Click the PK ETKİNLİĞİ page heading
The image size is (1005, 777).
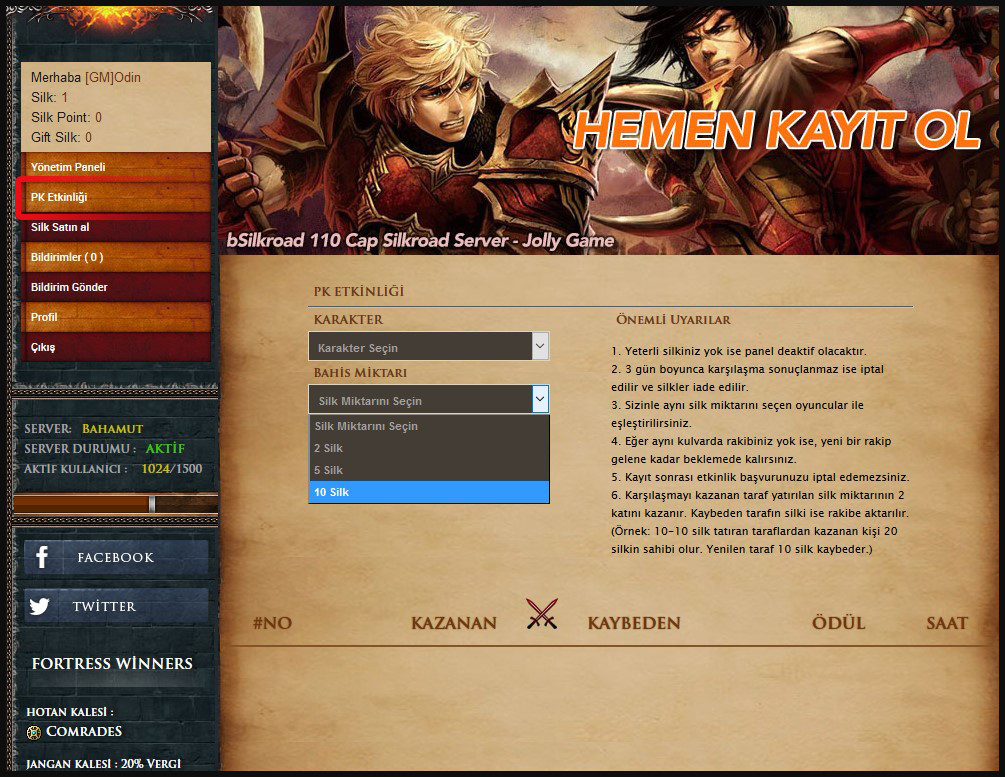click(359, 292)
